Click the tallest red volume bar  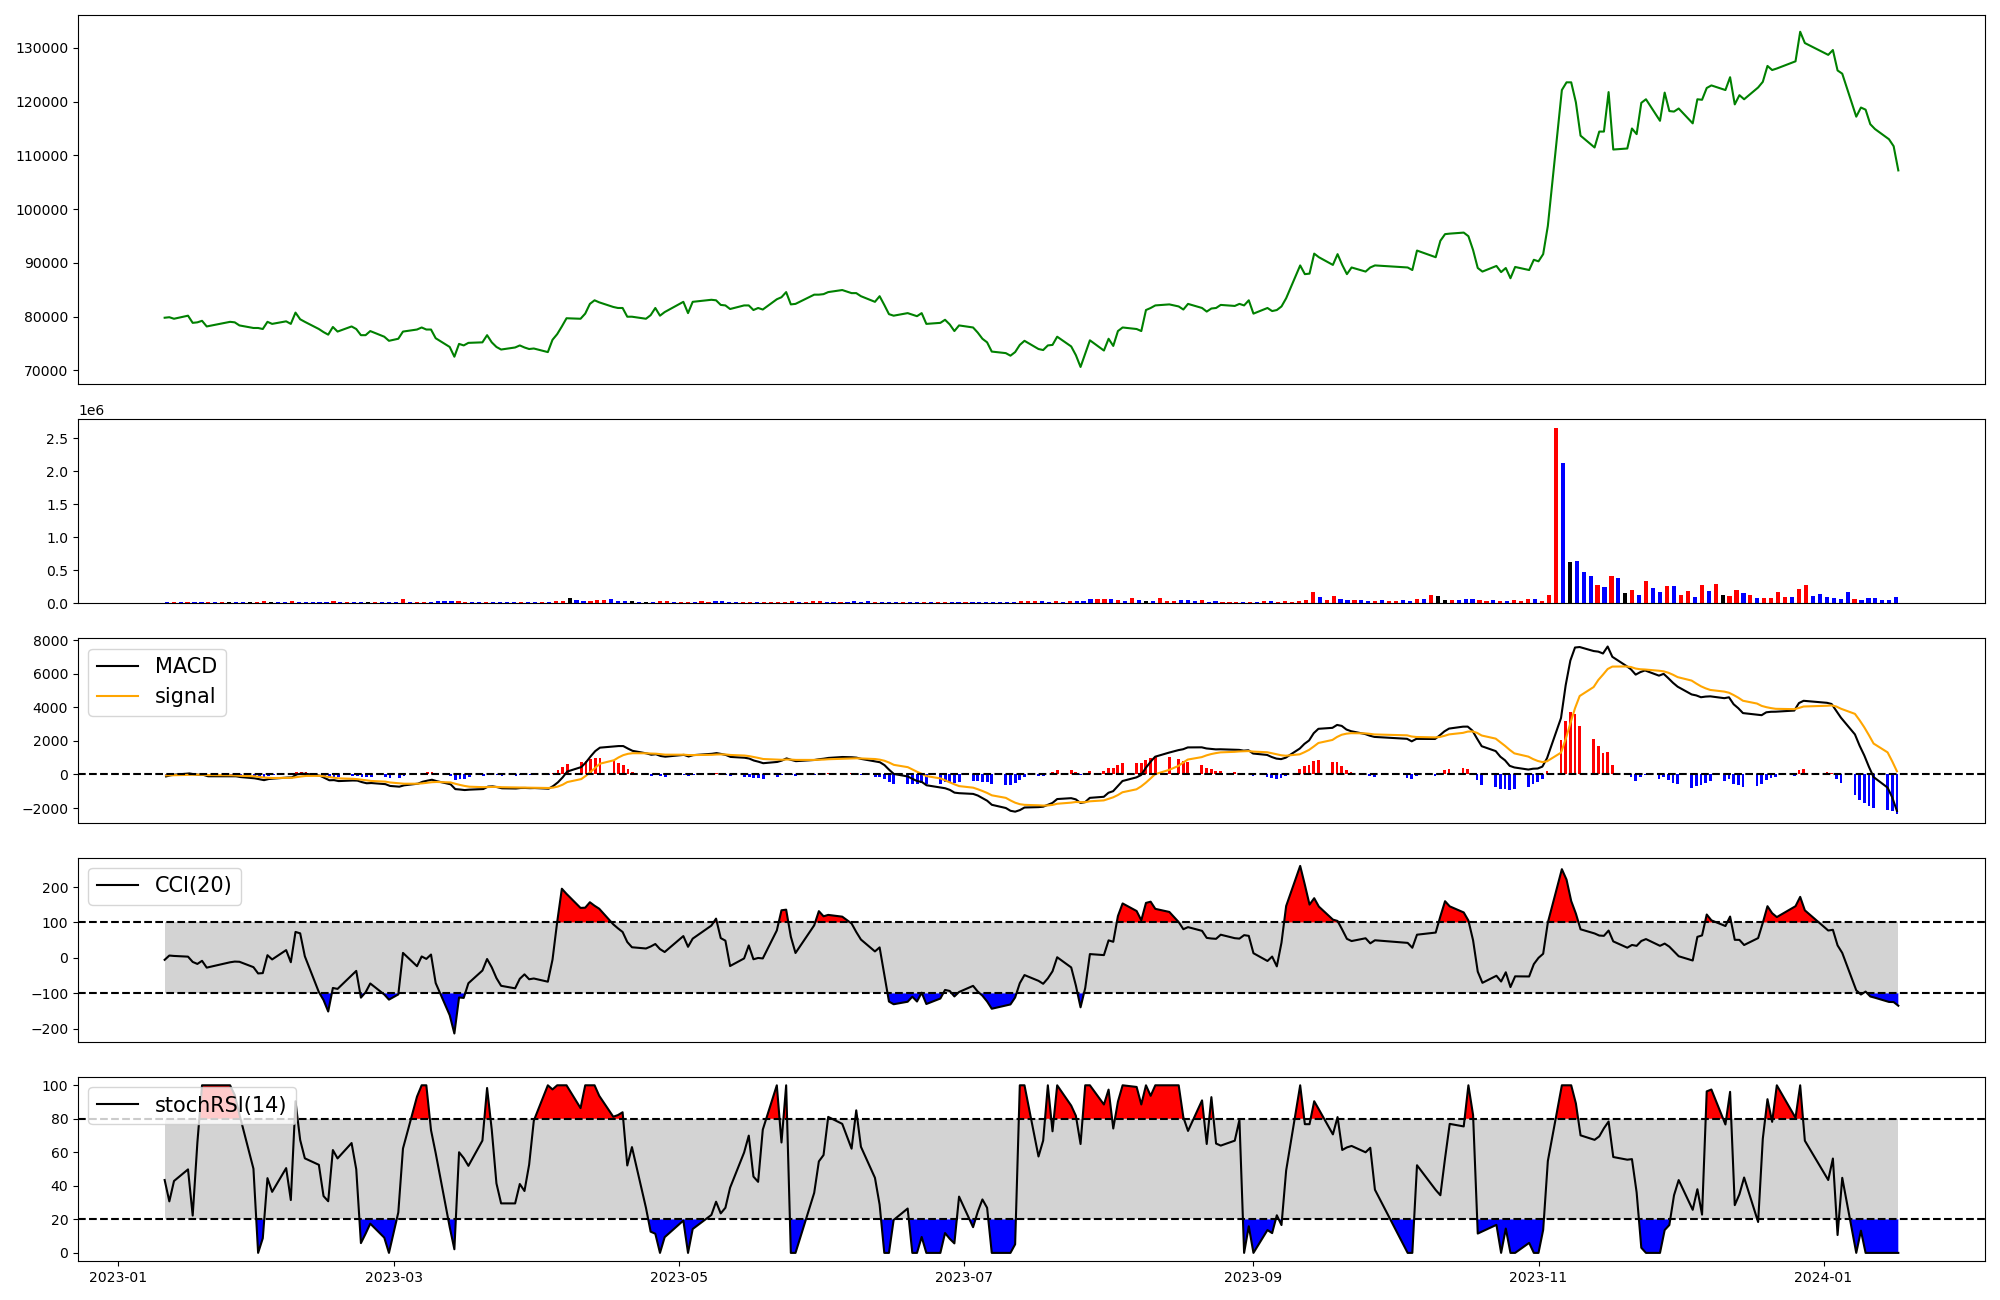coord(1556,515)
